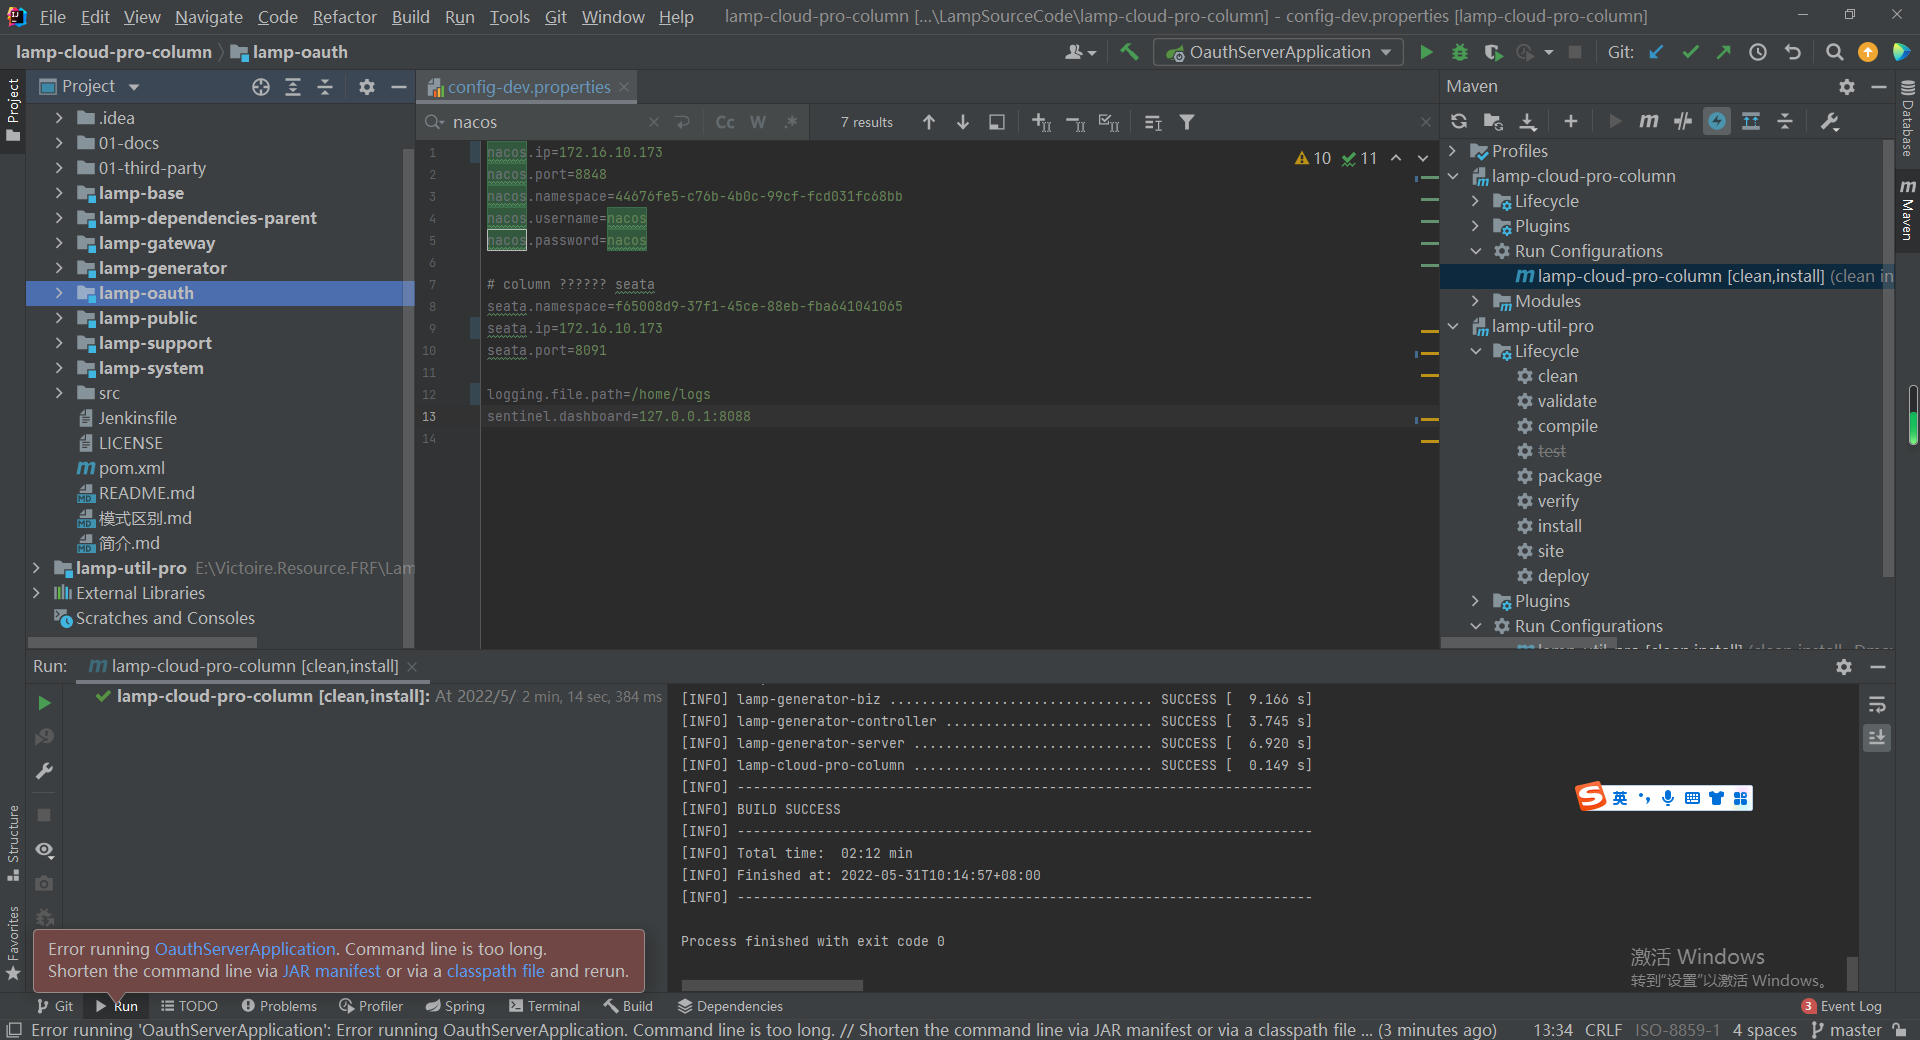Download sources and documentation in Maven panel
This screenshot has height=1040, width=1920.
1527,121
